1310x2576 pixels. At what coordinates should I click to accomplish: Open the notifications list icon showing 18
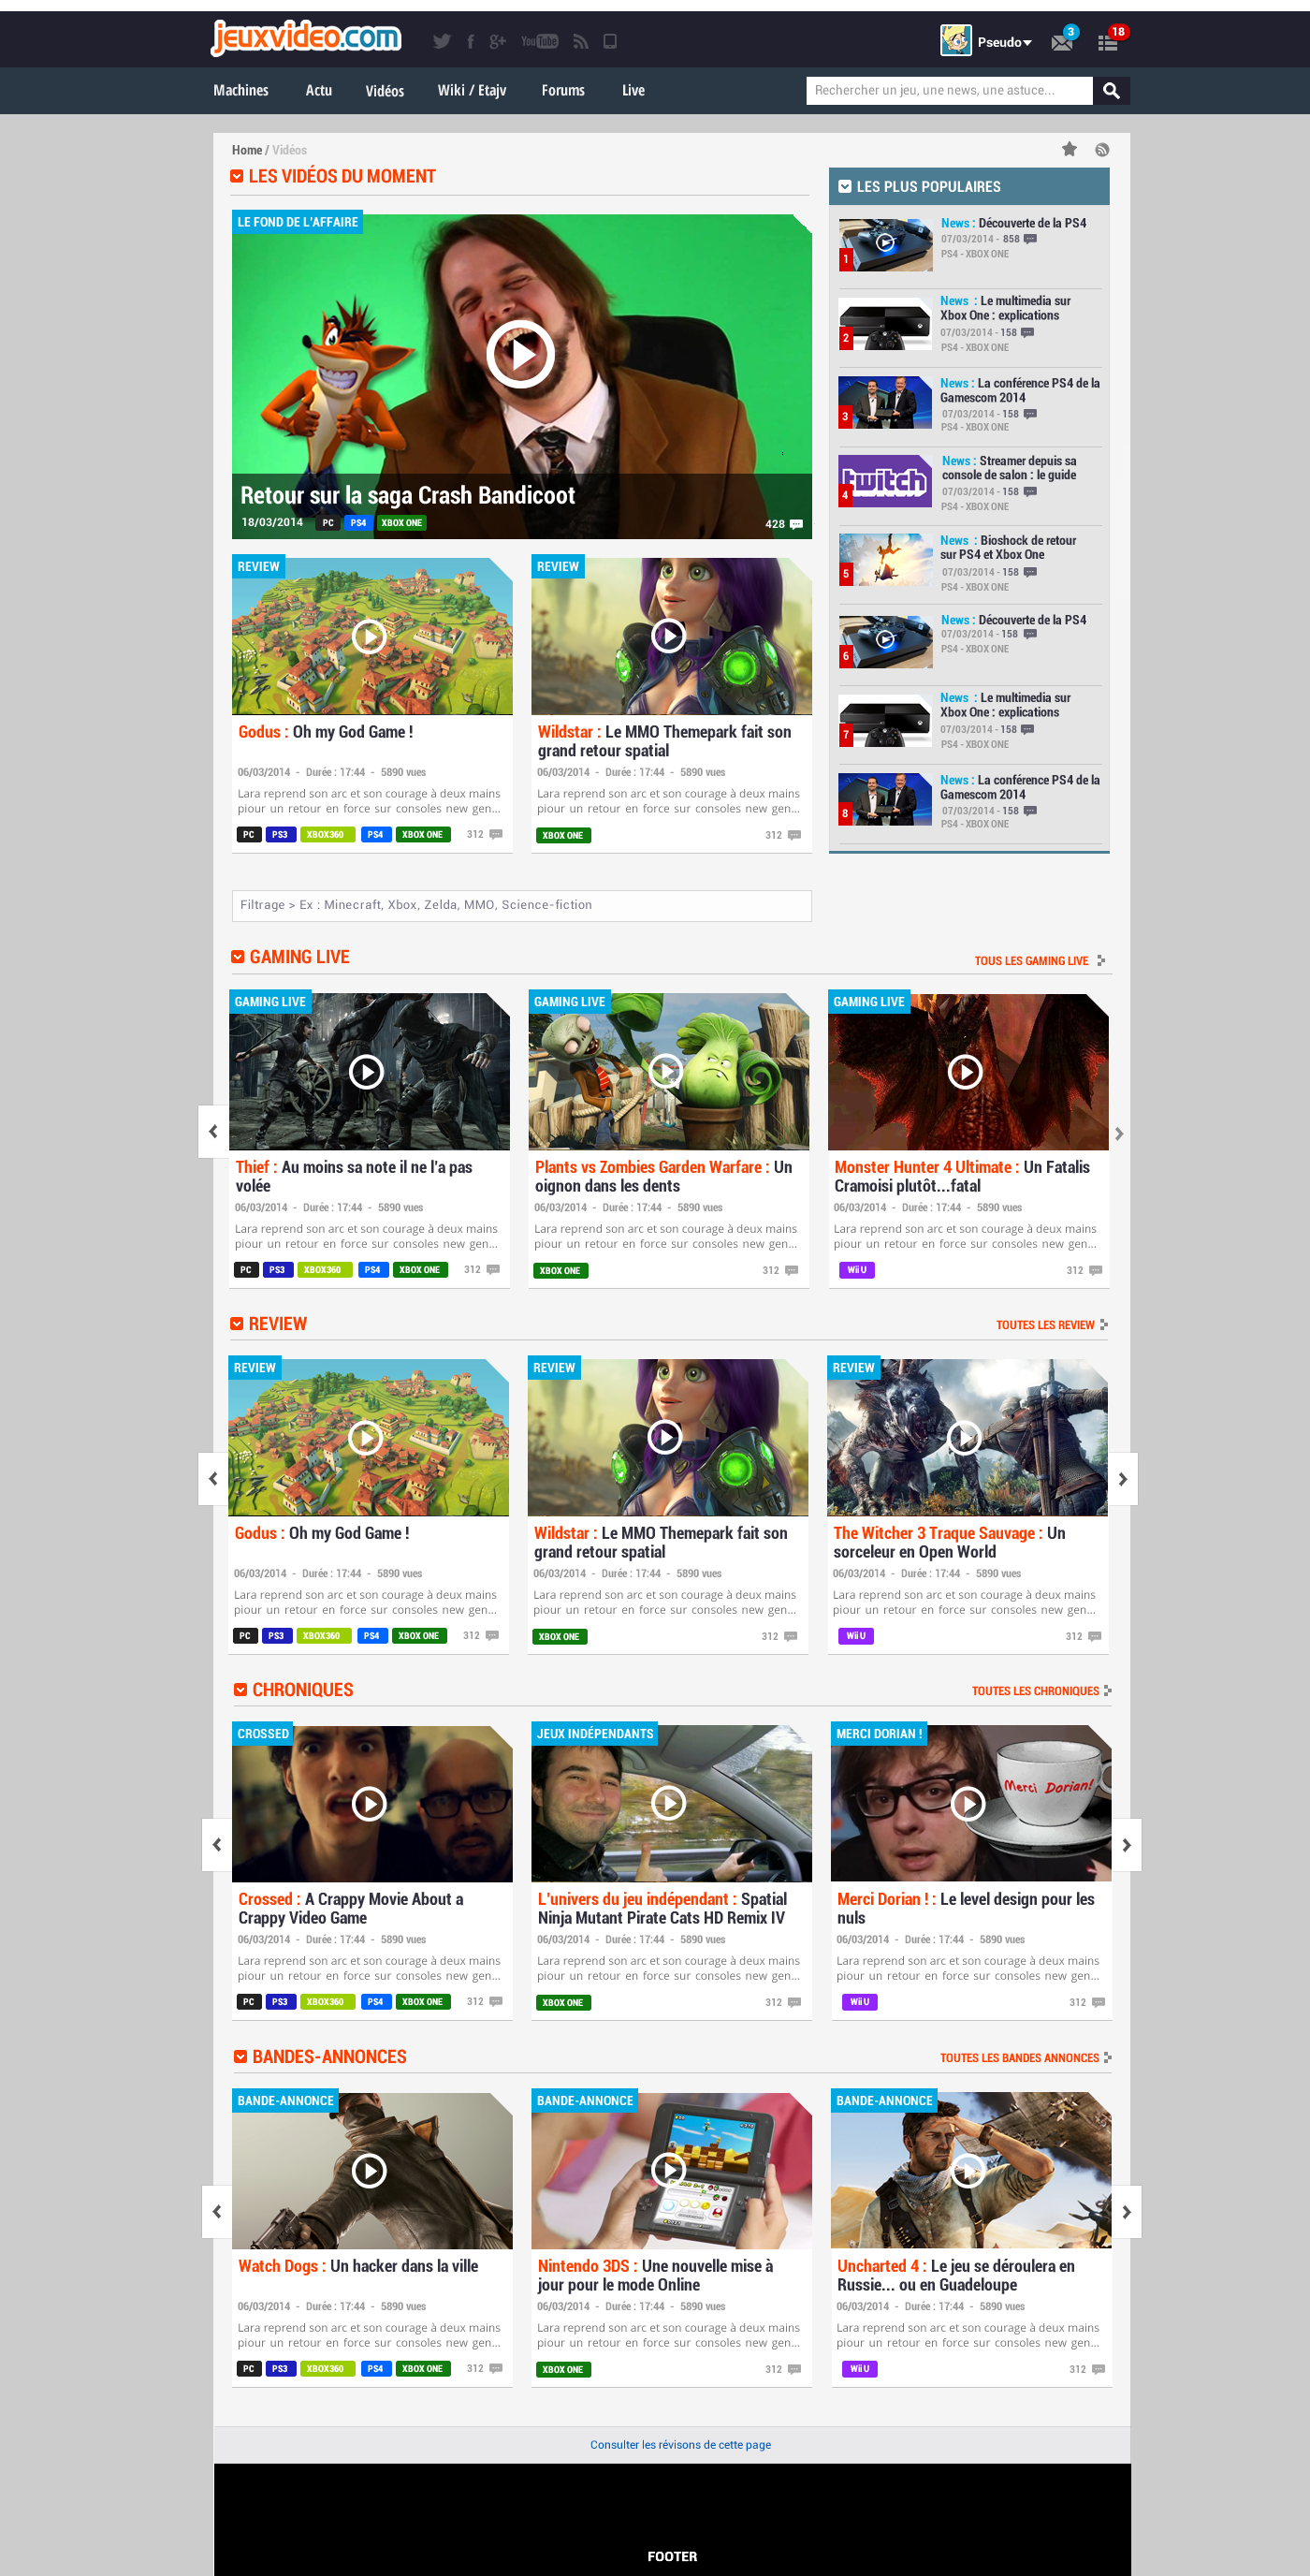coord(1107,42)
